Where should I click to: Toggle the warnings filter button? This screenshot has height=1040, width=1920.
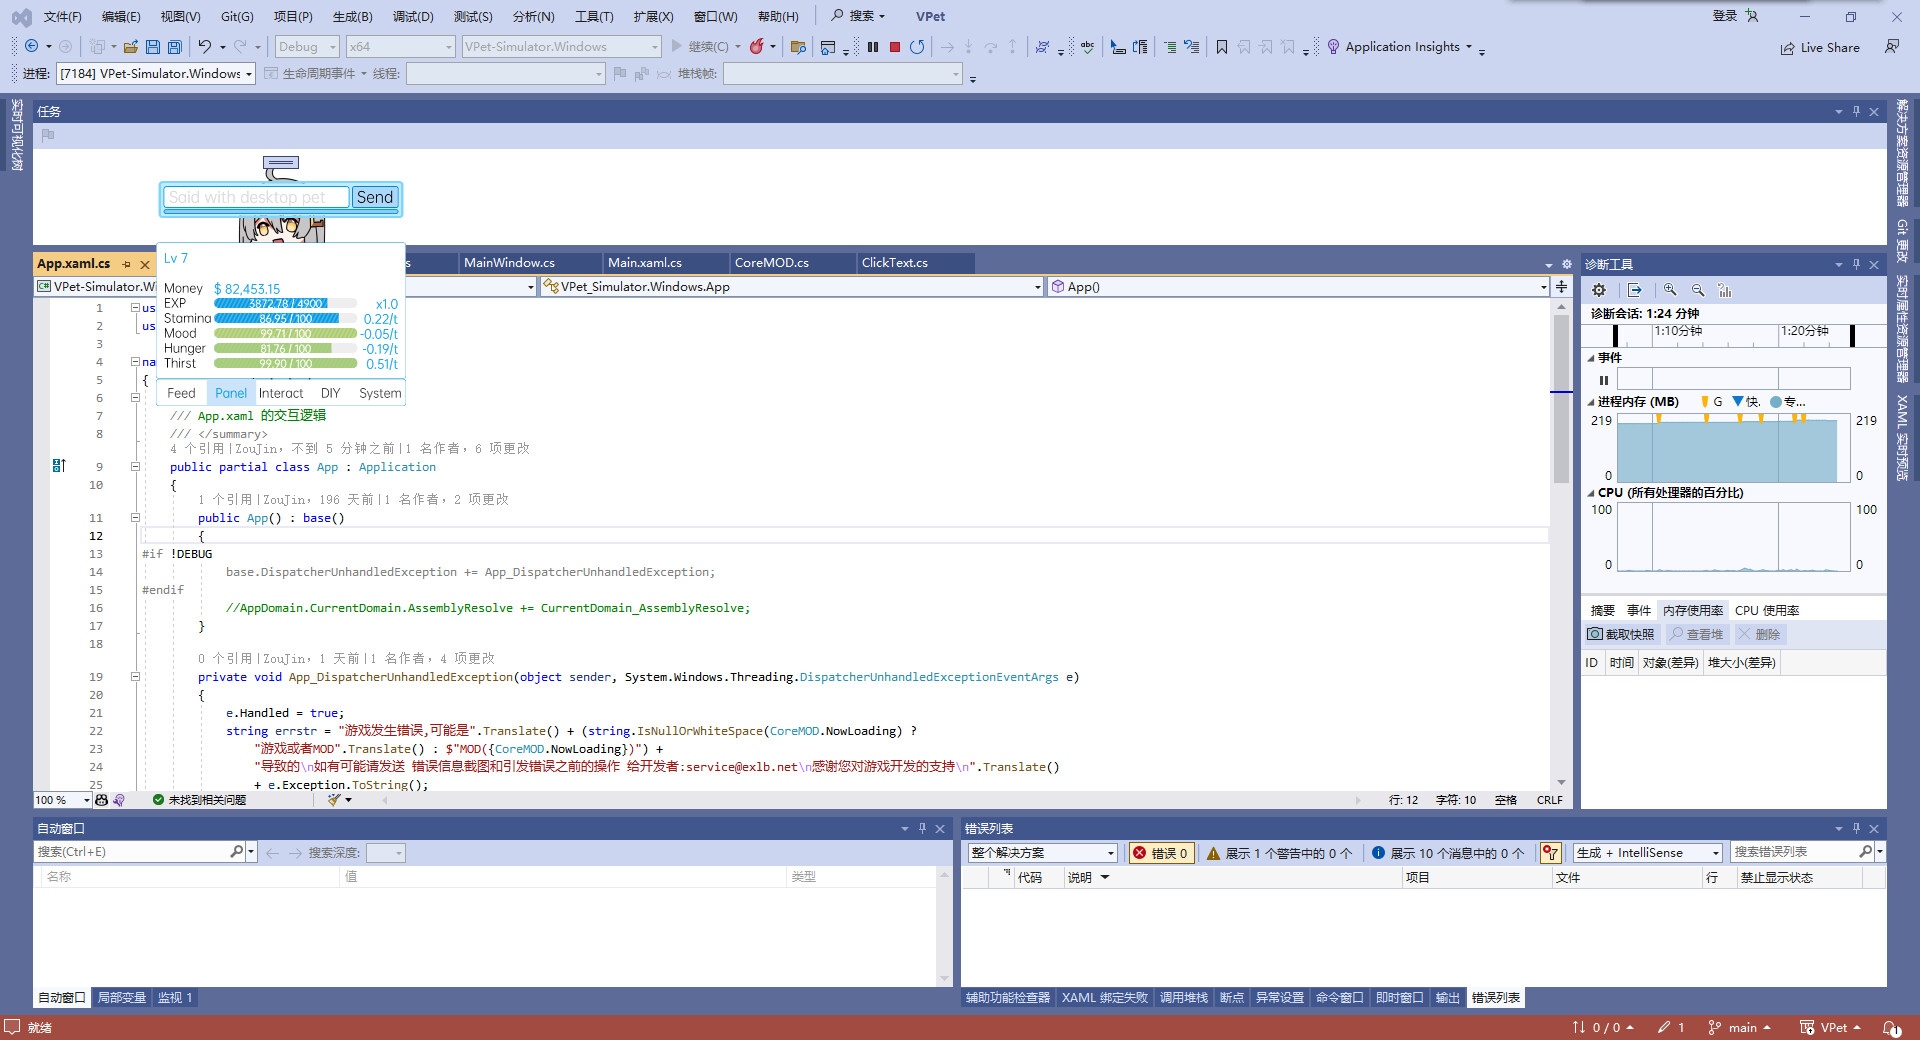(x=1279, y=853)
